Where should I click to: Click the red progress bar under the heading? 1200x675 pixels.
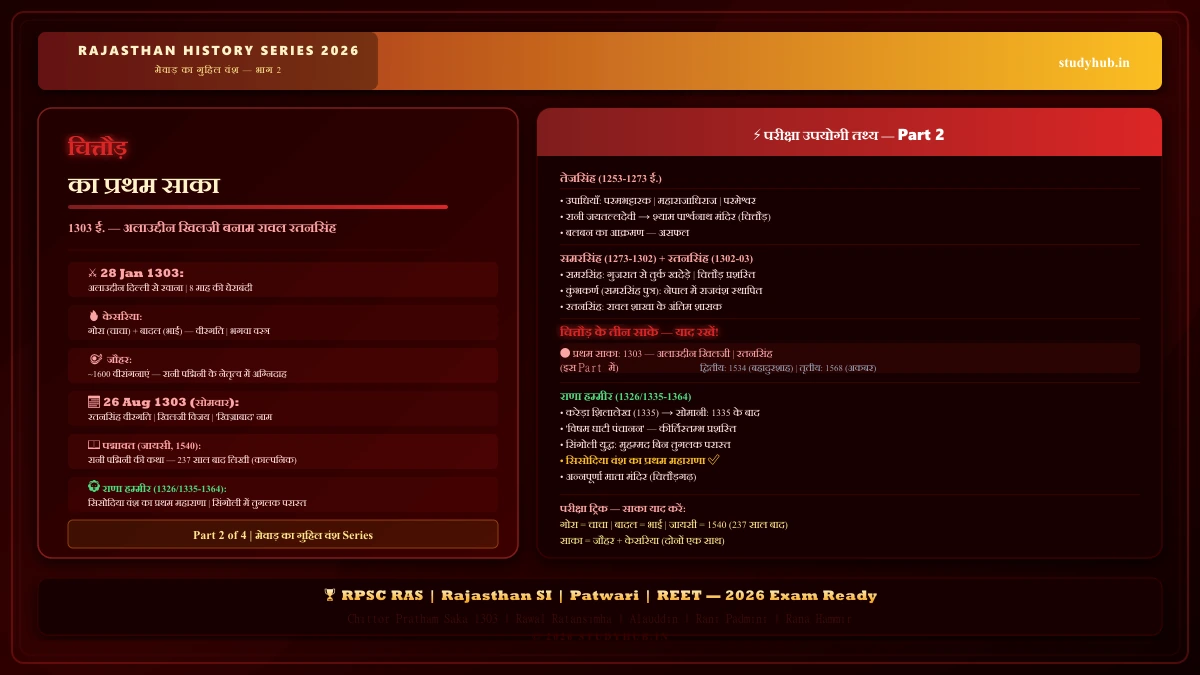coord(258,207)
